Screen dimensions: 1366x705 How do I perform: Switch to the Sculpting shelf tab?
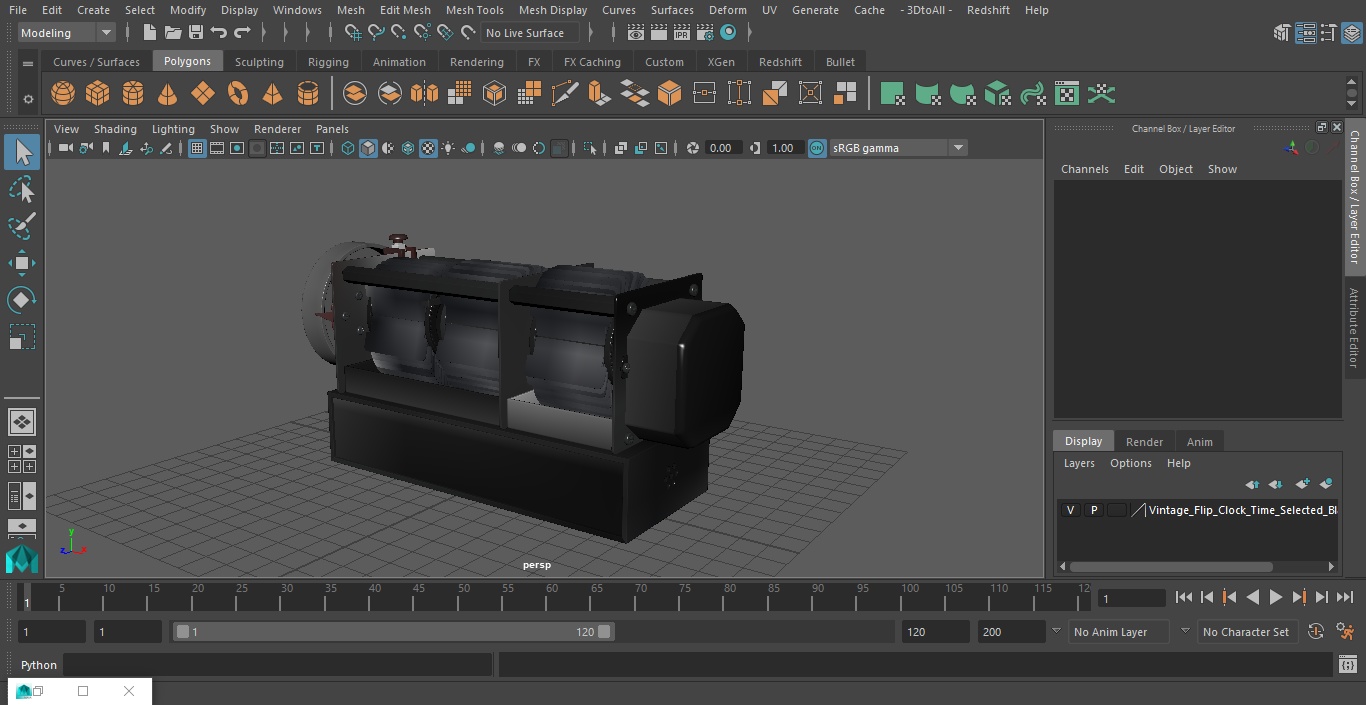[x=259, y=62]
